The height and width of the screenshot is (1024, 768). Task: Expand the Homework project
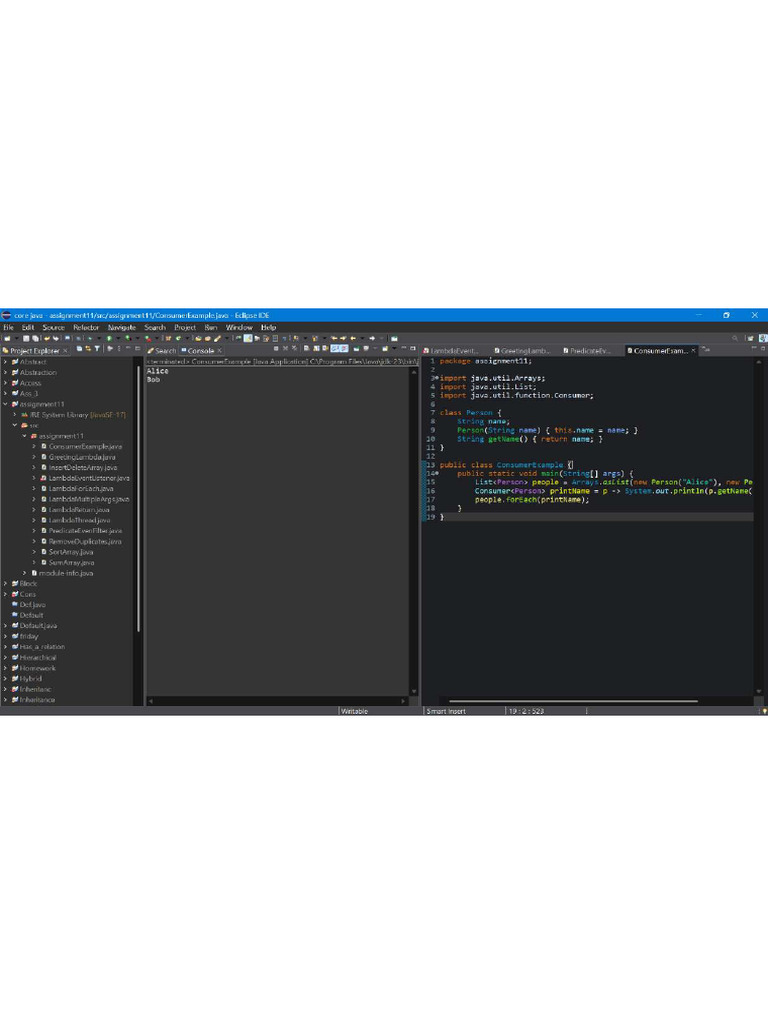pyautogui.click(x=5, y=668)
